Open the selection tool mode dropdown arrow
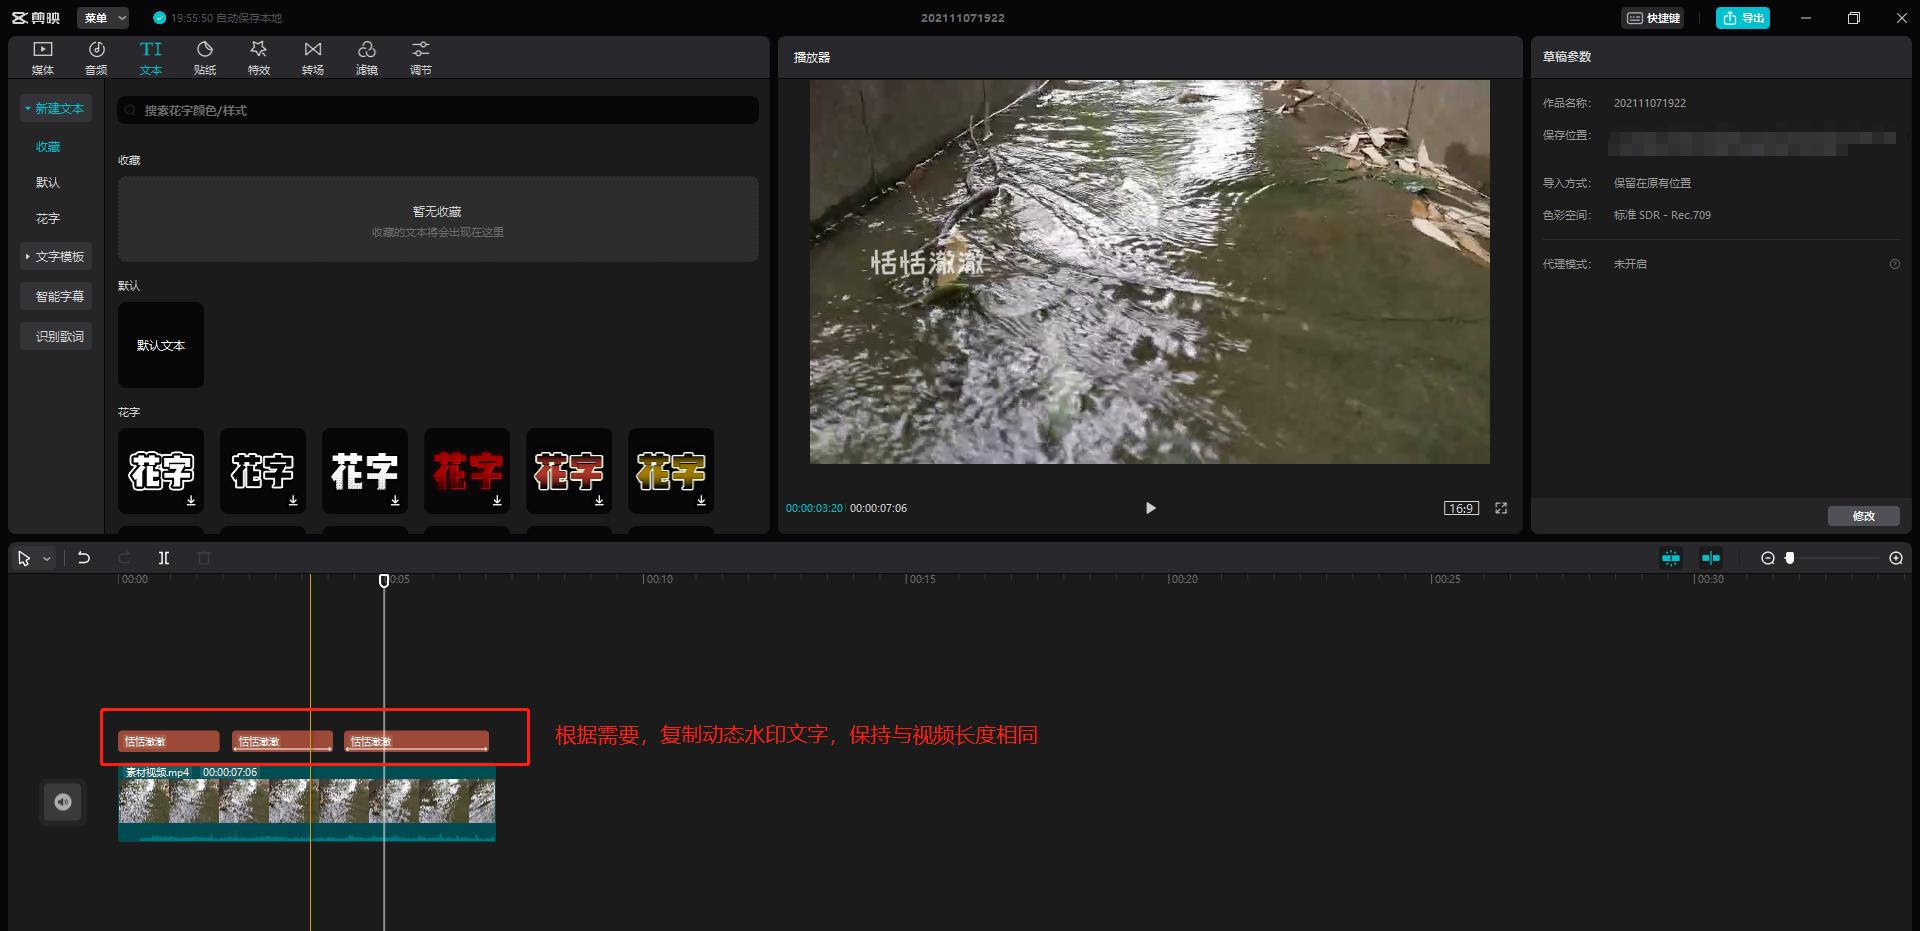This screenshot has width=1920, height=931. [x=47, y=559]
